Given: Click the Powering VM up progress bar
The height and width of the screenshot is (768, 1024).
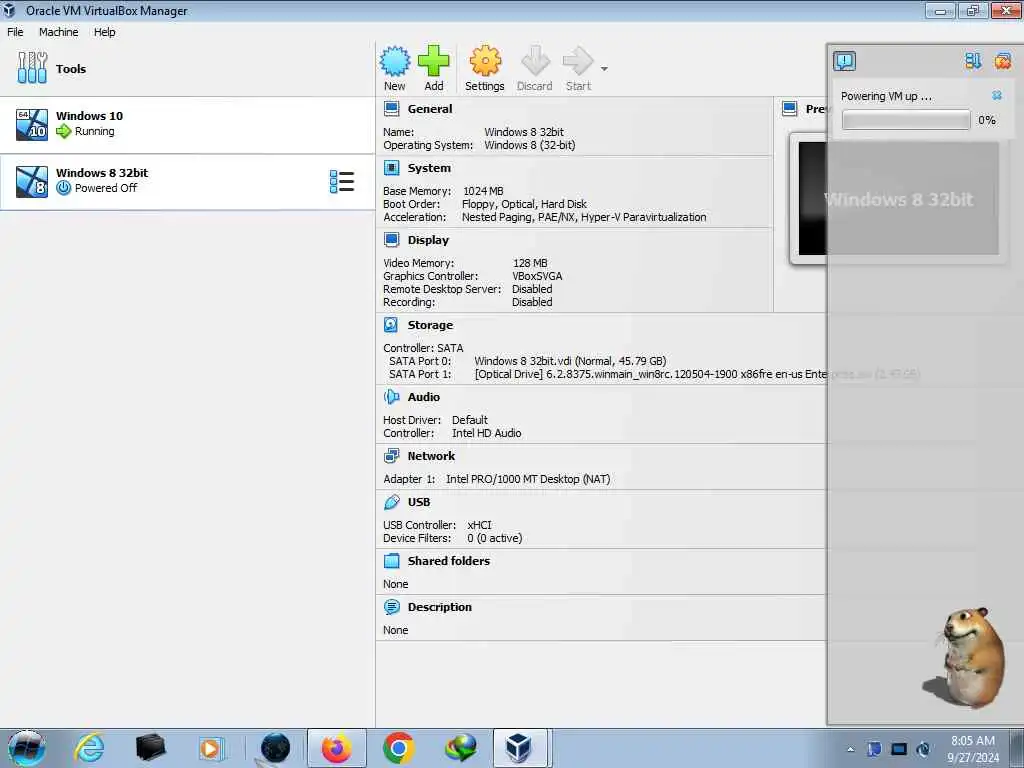Looking at the screenshot, I should pyautogui.click(x=906, y=120).
